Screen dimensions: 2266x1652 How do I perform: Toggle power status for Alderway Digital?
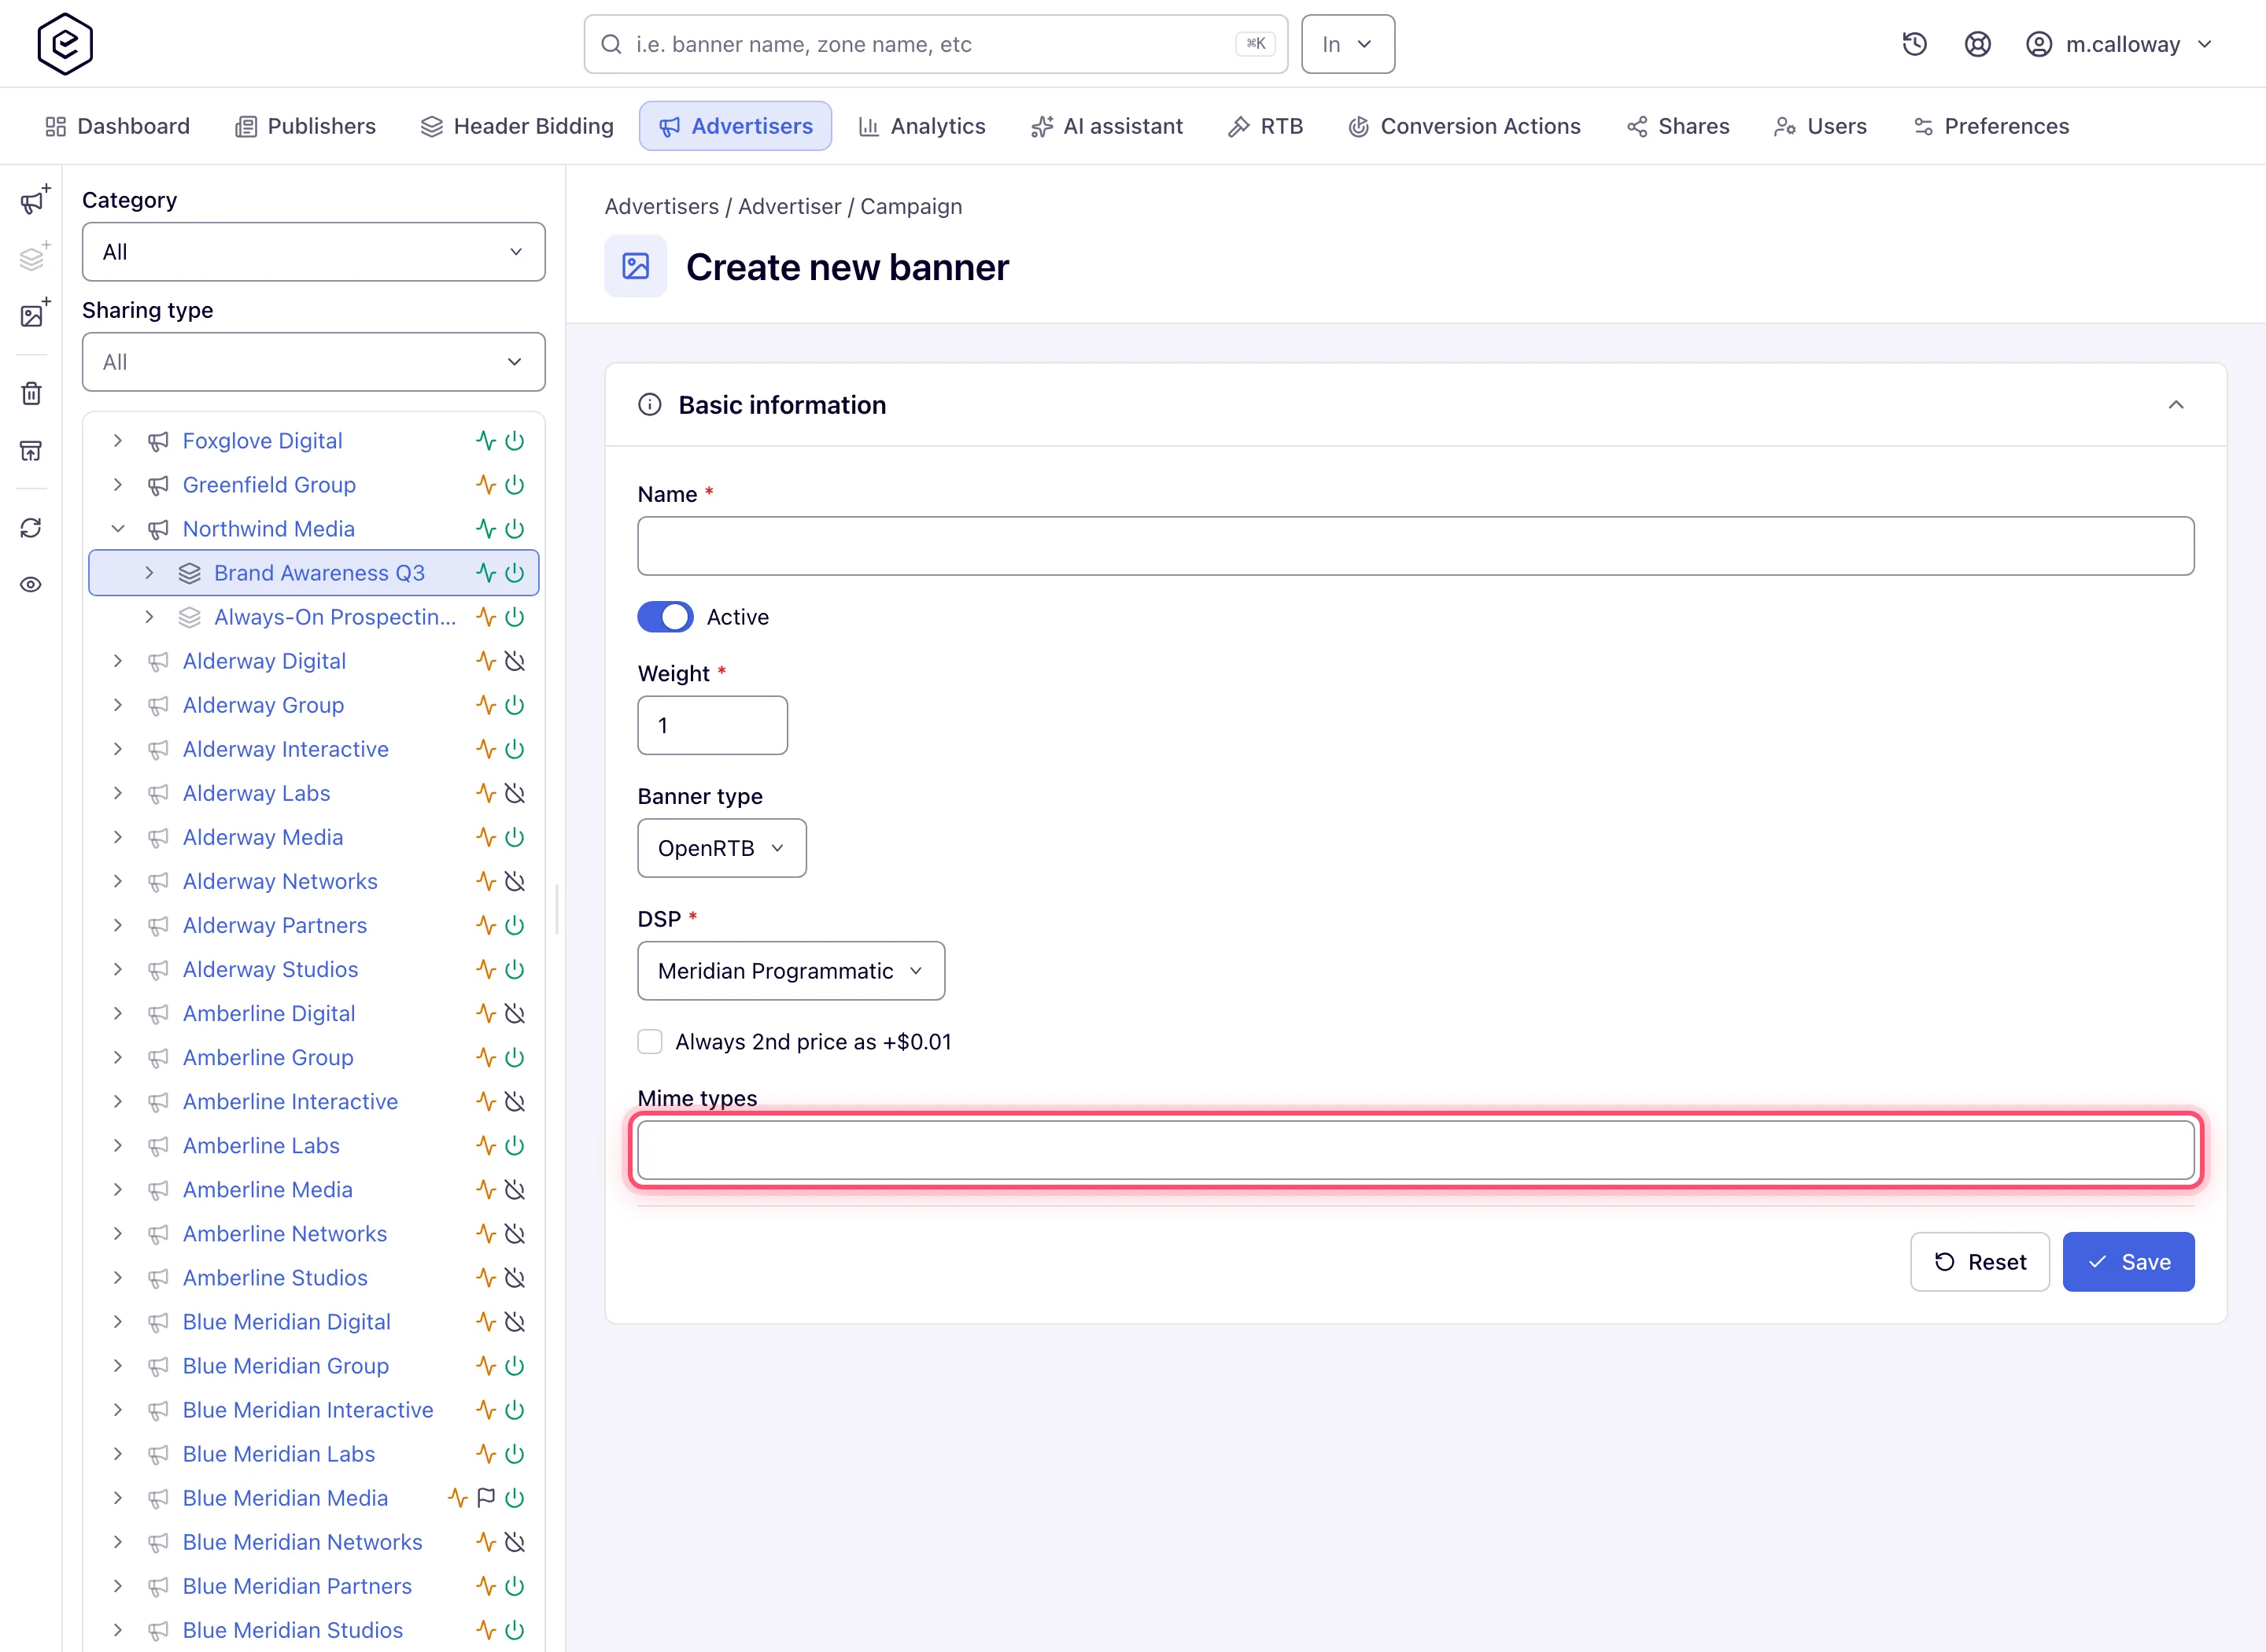coord(515,661)
